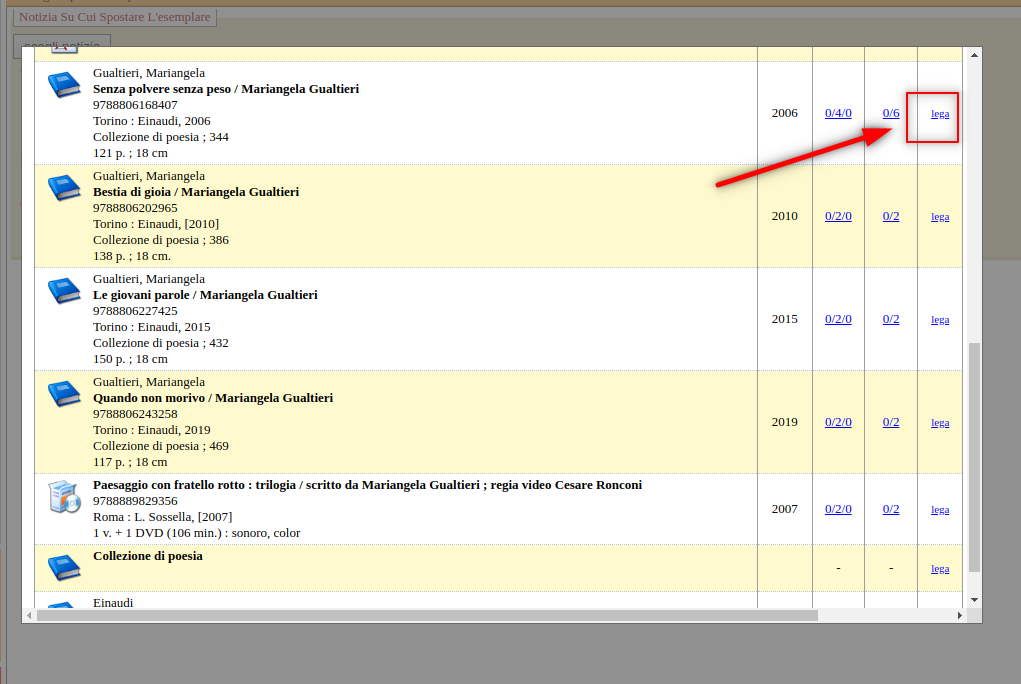Image resolution: width=1021 pixels, height=684 pixels.
Task: Follow lega link for Le giovani parole
Action: (940, 320)
